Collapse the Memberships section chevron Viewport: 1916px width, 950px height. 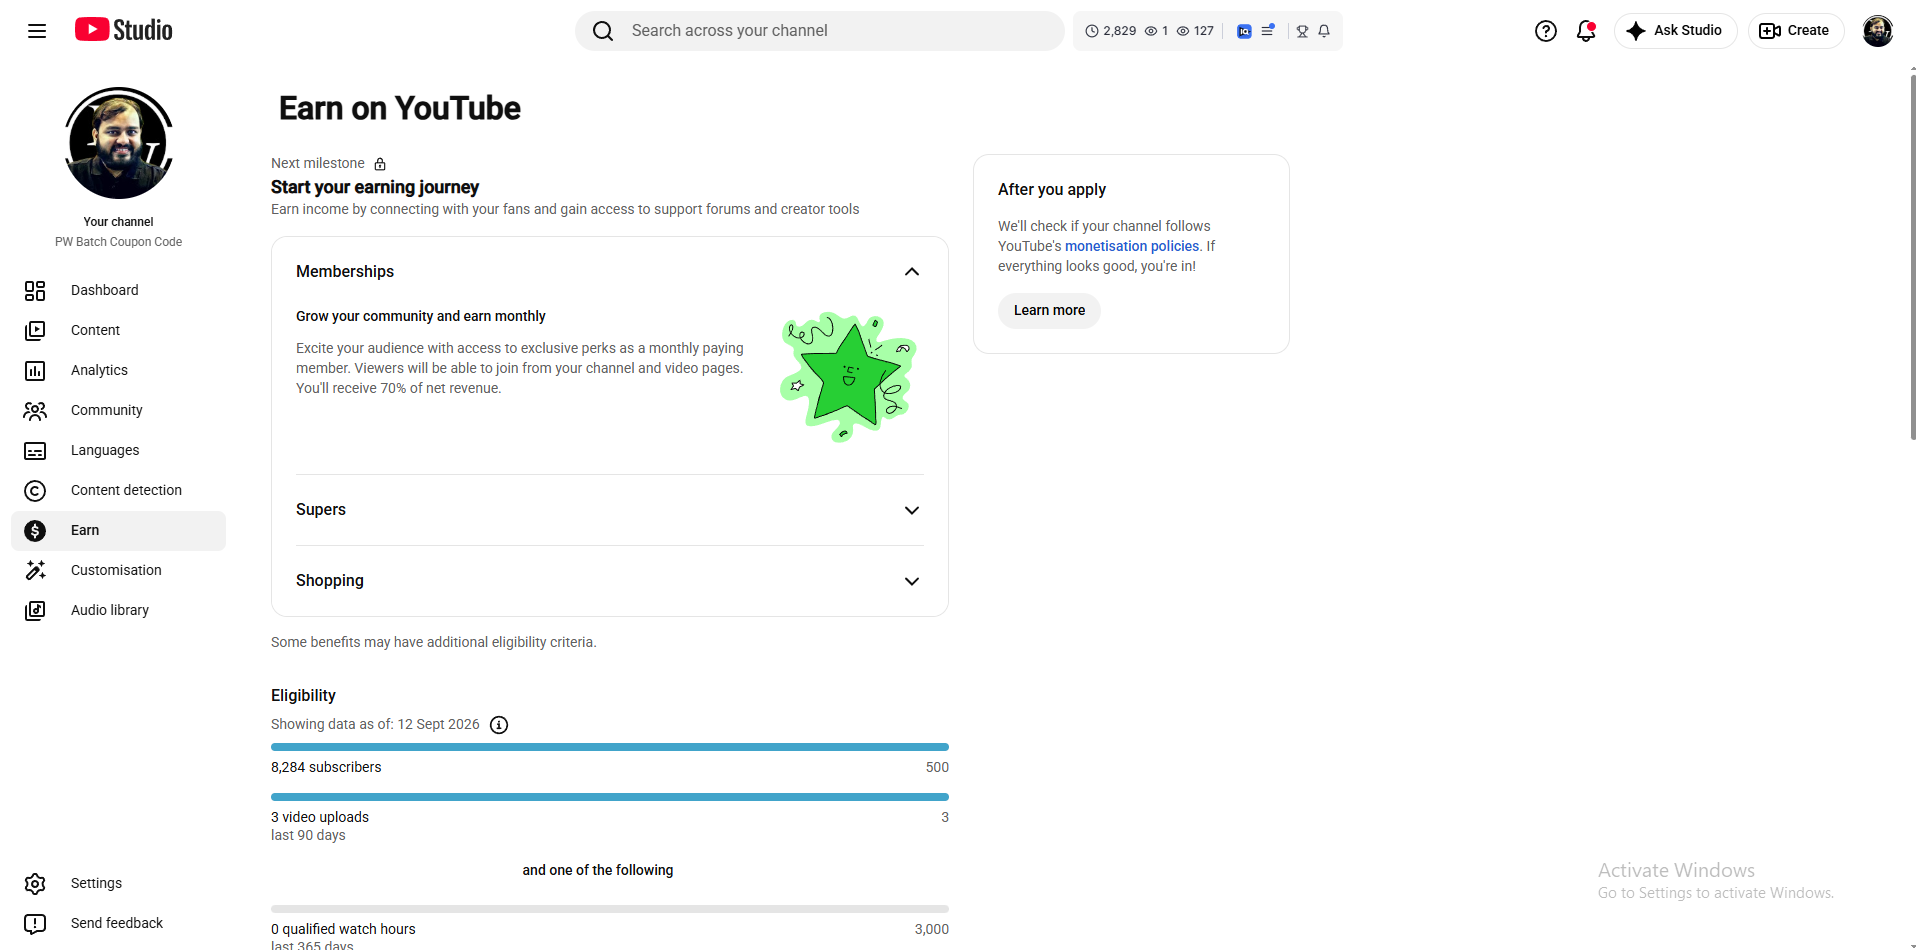911,272
